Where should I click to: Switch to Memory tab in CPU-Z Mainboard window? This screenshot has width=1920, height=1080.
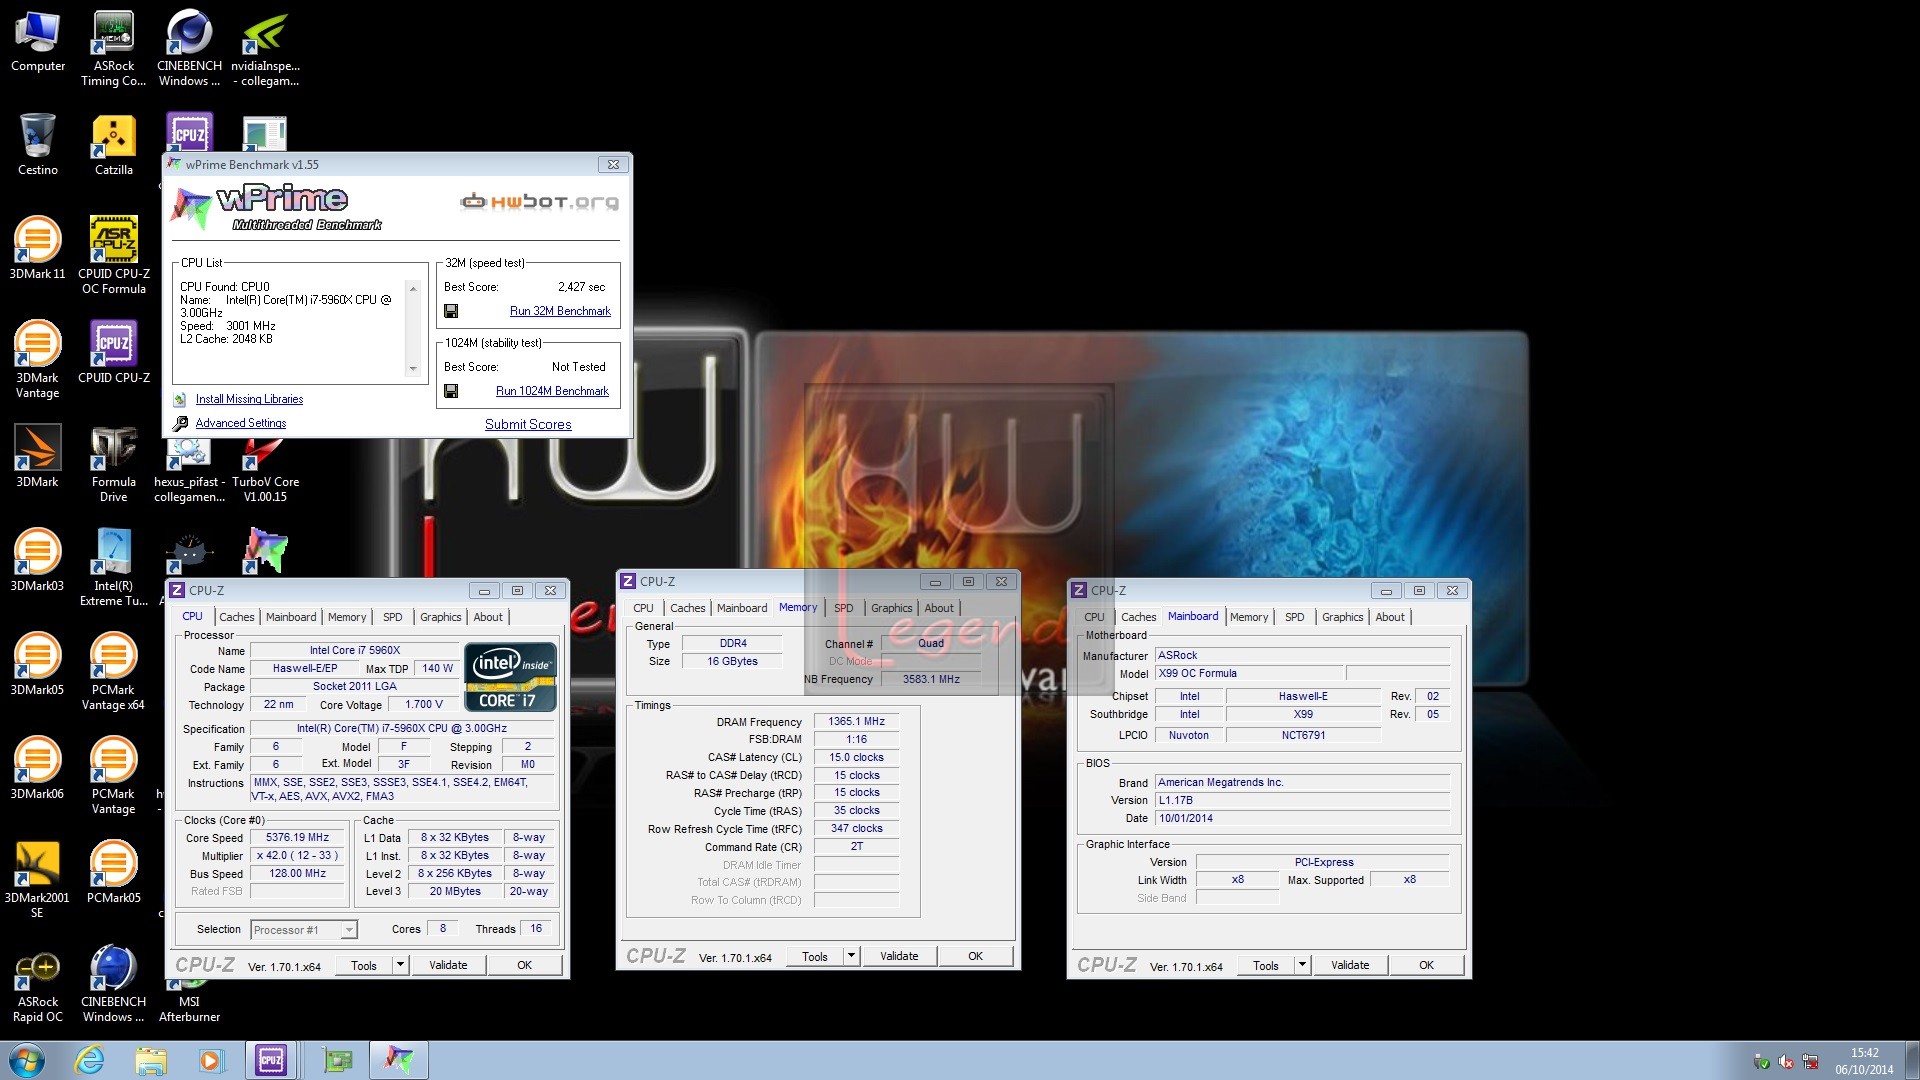1248,617
